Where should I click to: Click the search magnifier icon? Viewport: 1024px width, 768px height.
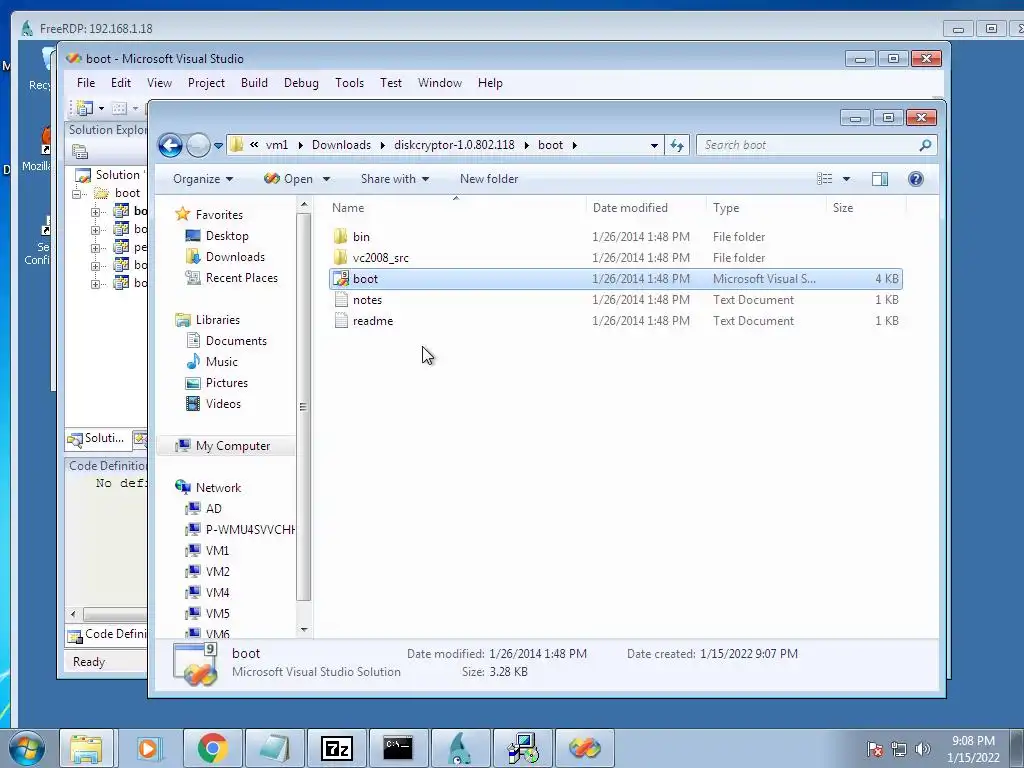pyautogui.click(x=925, y=145)
